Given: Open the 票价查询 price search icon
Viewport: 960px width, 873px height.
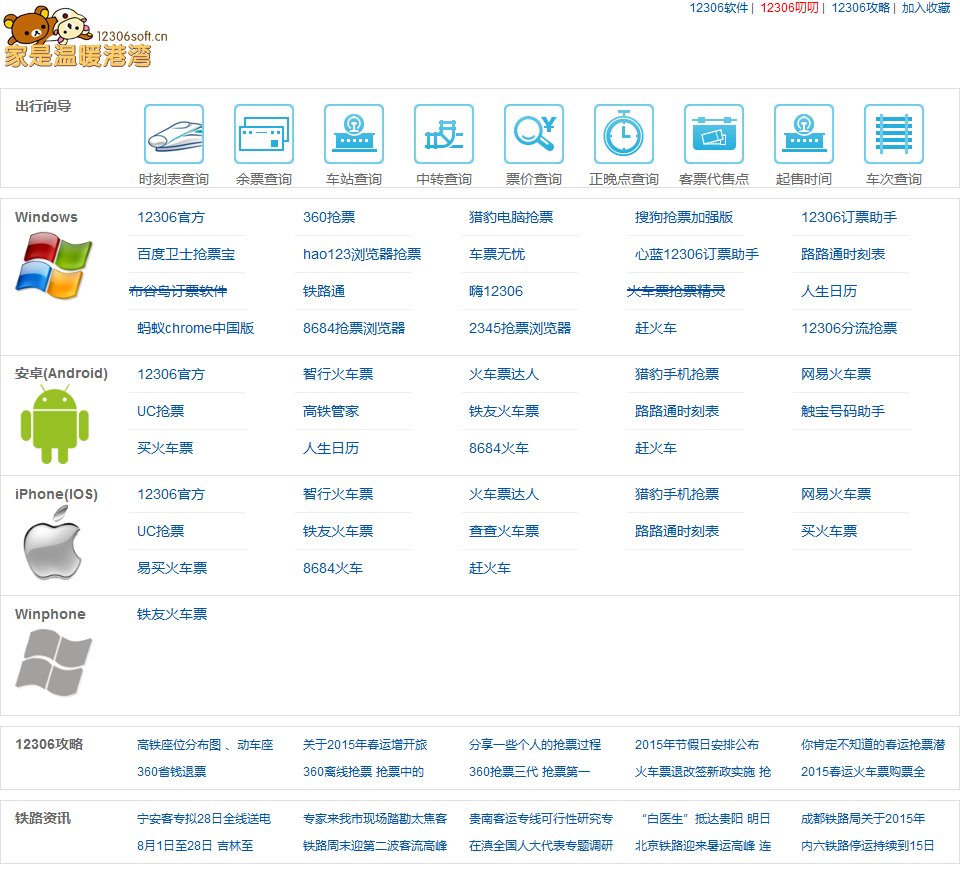Looking at the screenshot, I should (534, 134).
